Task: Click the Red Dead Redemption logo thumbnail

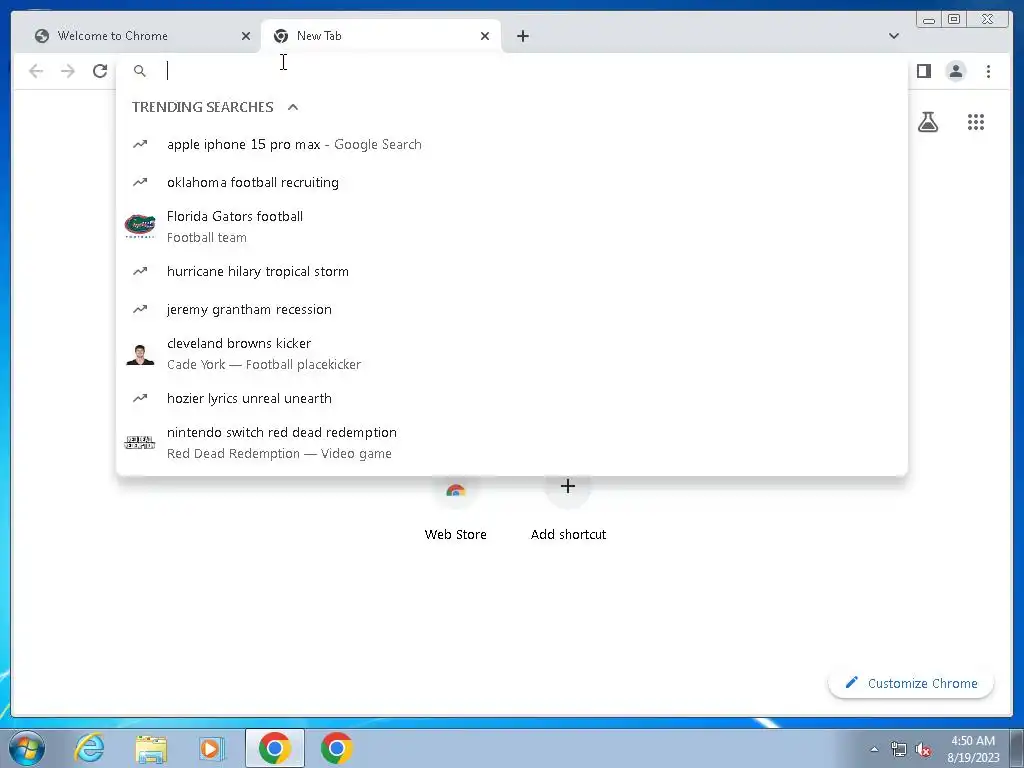Action: pyautogui.click(x=140, y=442)
